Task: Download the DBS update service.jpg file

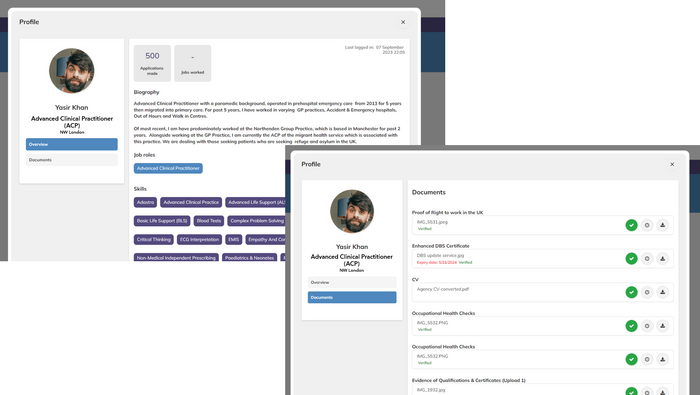Action: tap(662, 258)
